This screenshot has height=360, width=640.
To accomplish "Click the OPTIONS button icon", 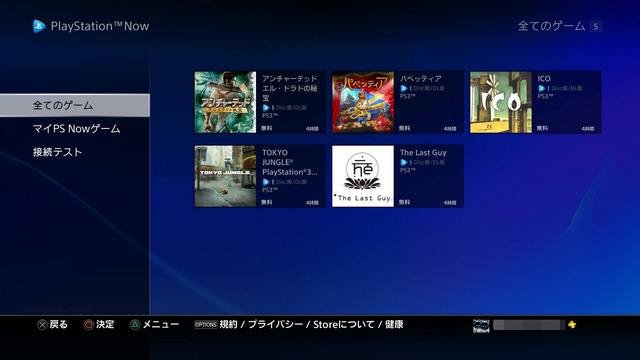I will [x=205, y=325].
